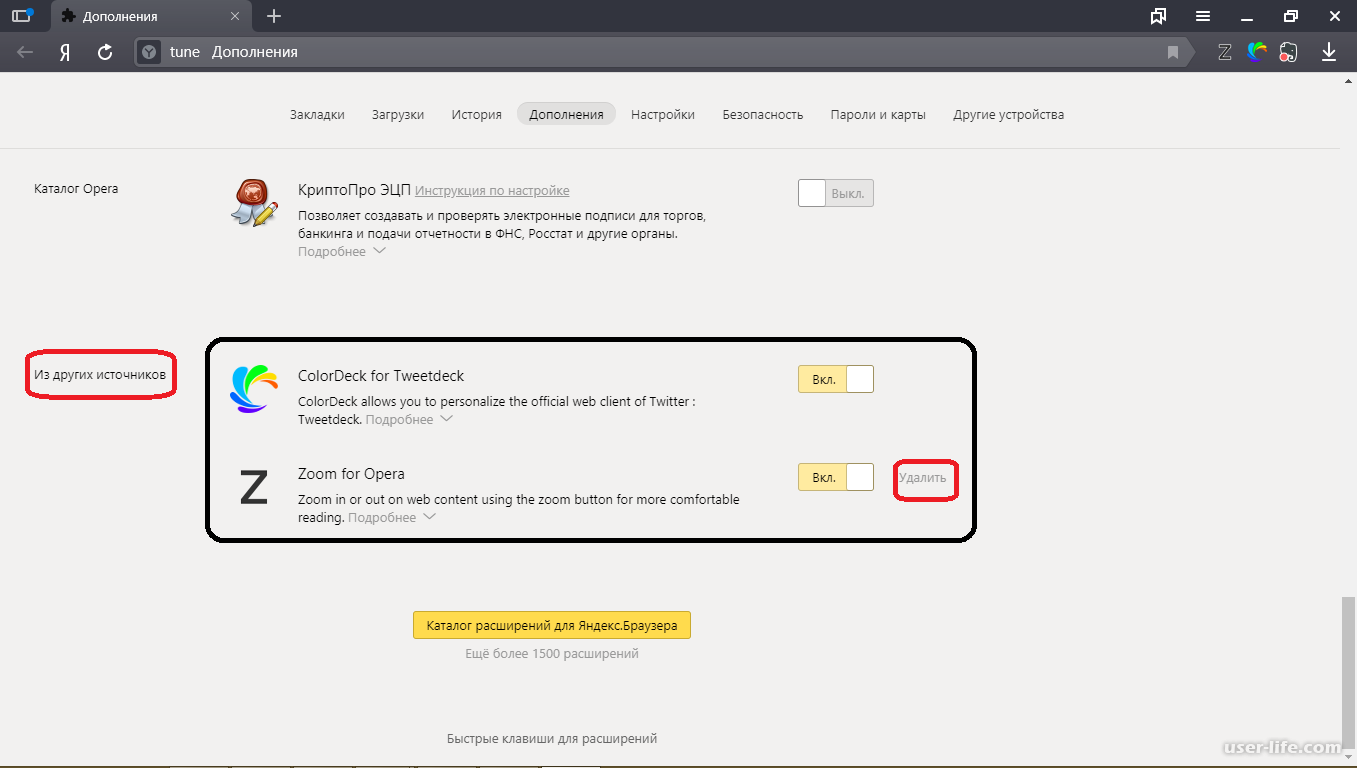Click the Zoom for Opera Z logo
Screen dimensions: 1357x768
[253, 487]
